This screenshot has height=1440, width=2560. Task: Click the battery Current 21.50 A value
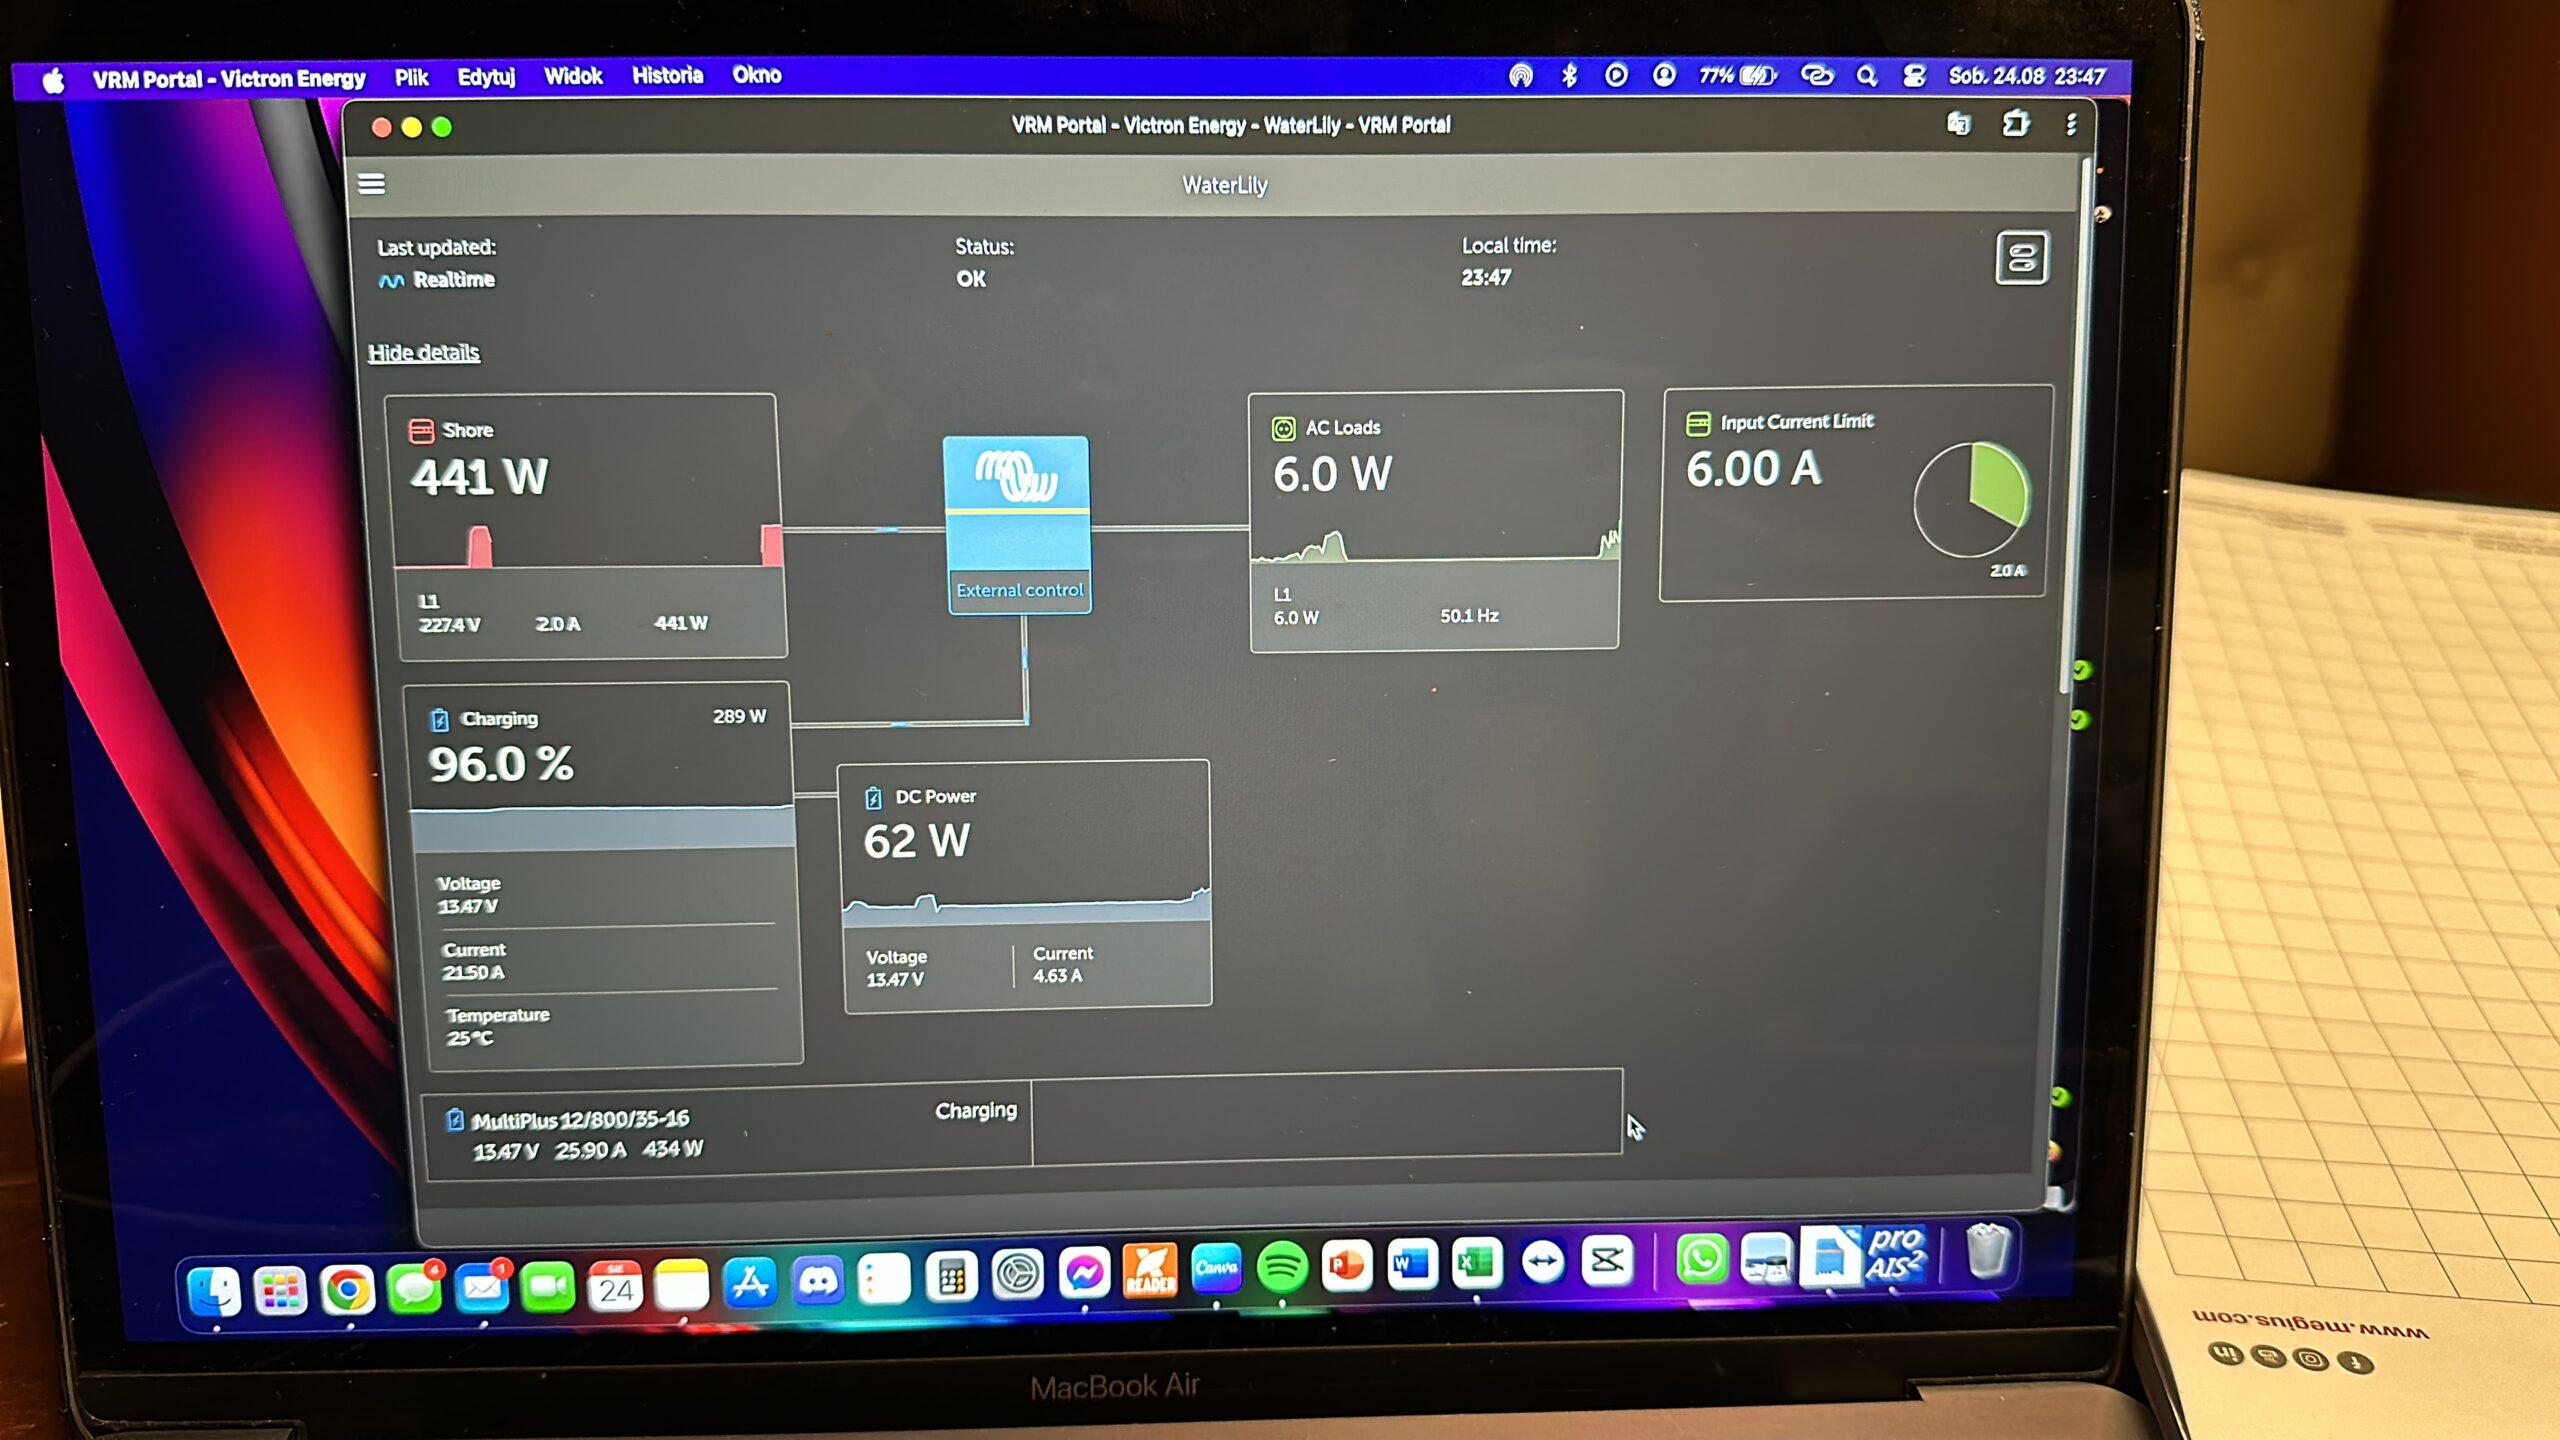click(x=474, y=973)
